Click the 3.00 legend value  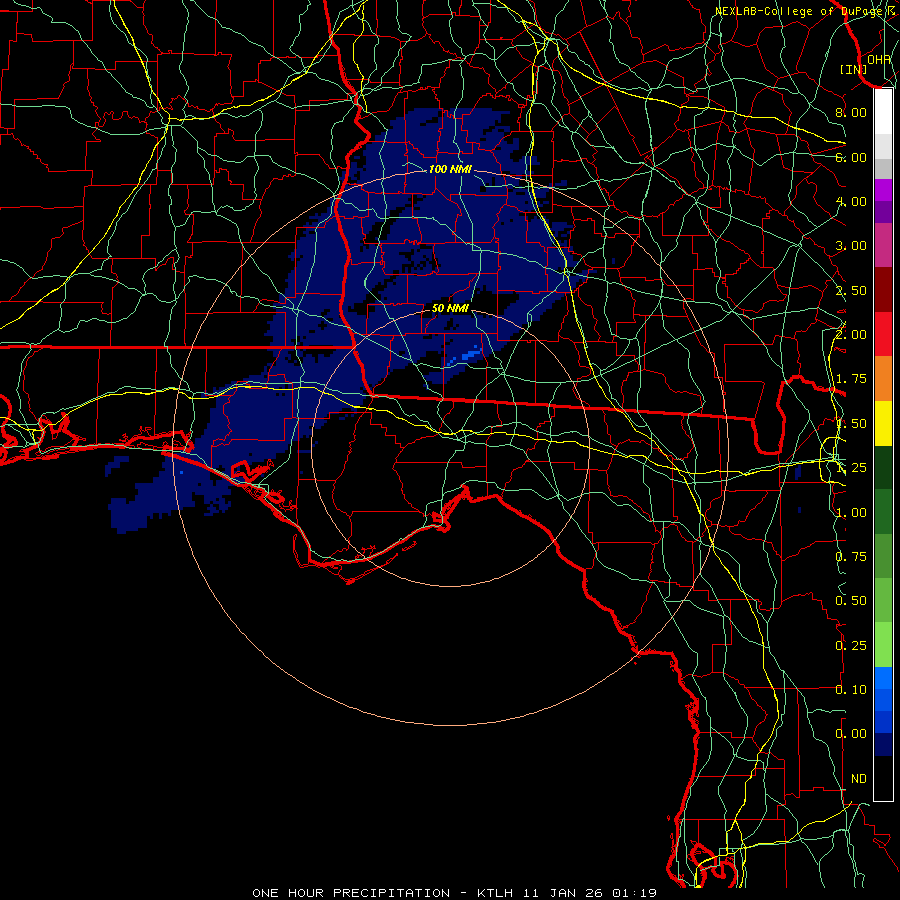pos(851,246)
